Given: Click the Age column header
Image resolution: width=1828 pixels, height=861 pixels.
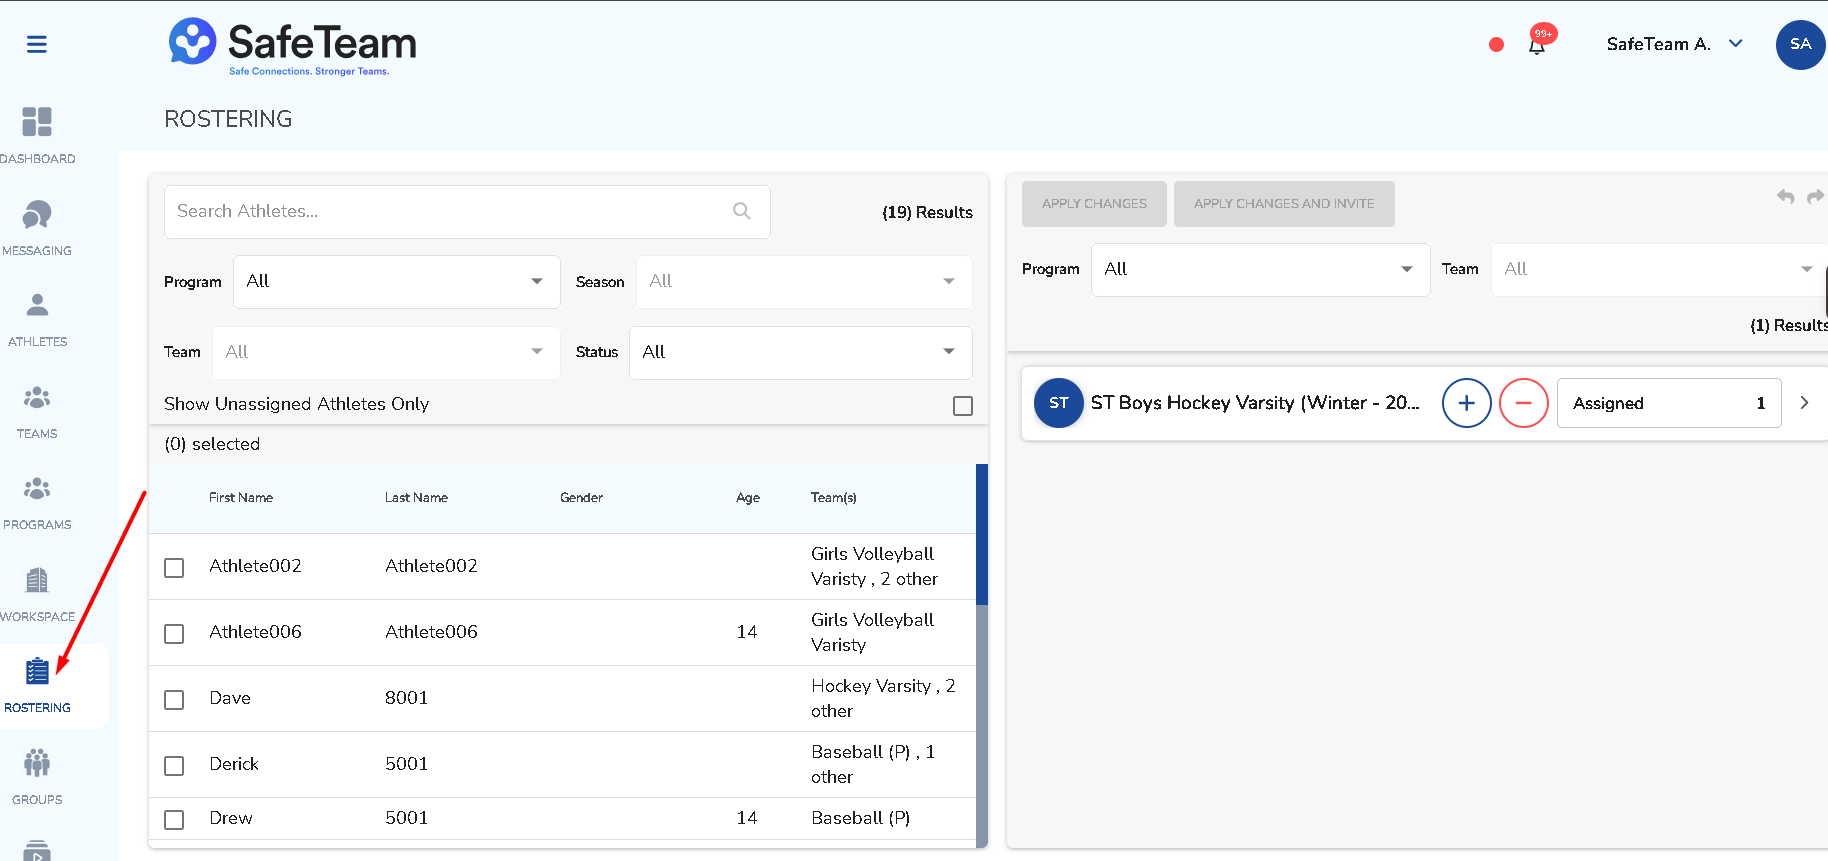Looking at the screenshot, I should [x=748, y=497].
